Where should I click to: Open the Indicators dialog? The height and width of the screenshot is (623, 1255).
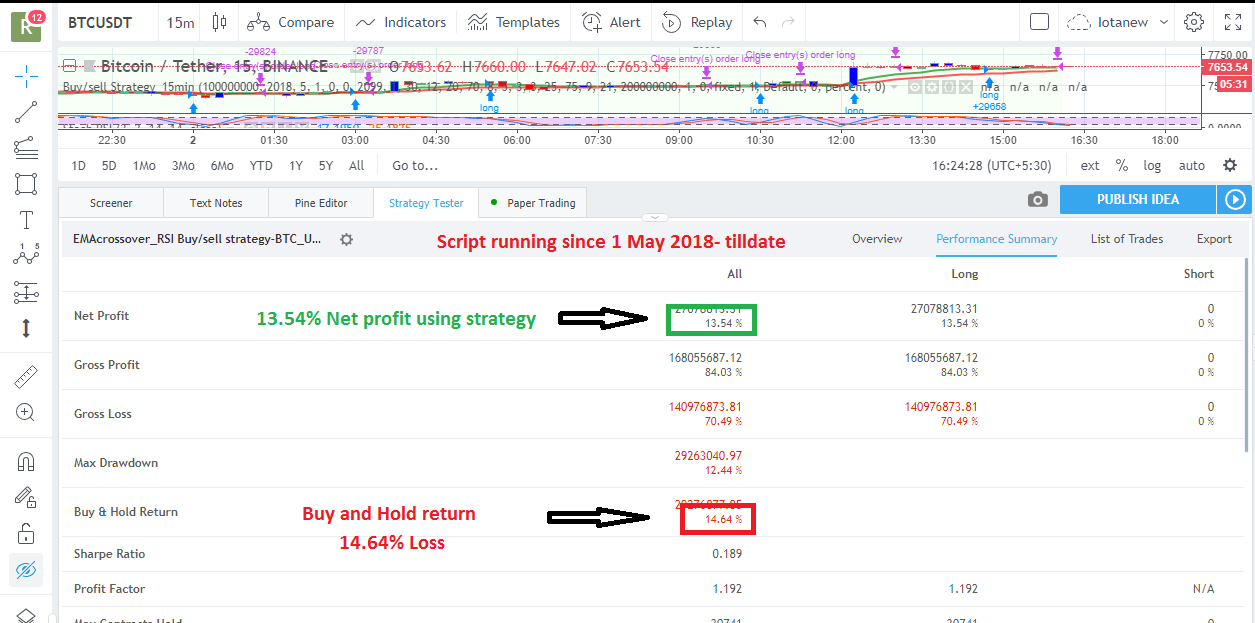pyautogui.click(x=400, y=22)
